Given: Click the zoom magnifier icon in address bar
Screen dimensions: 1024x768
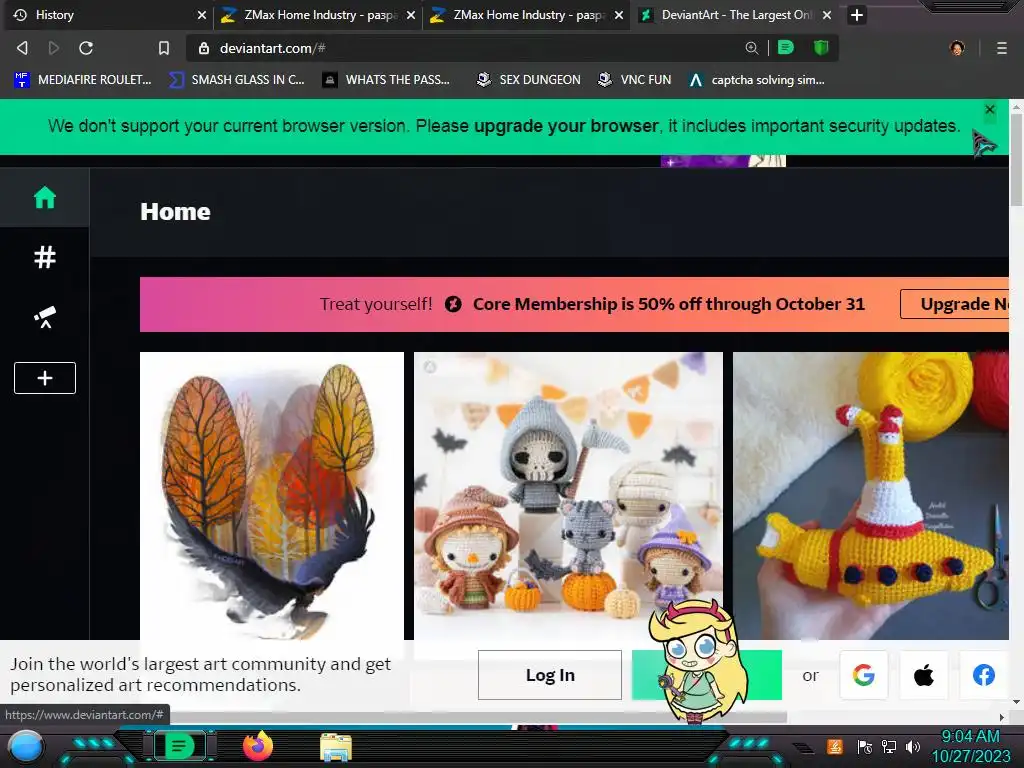Looking at the screenshot, I should (x=752, y=48).
